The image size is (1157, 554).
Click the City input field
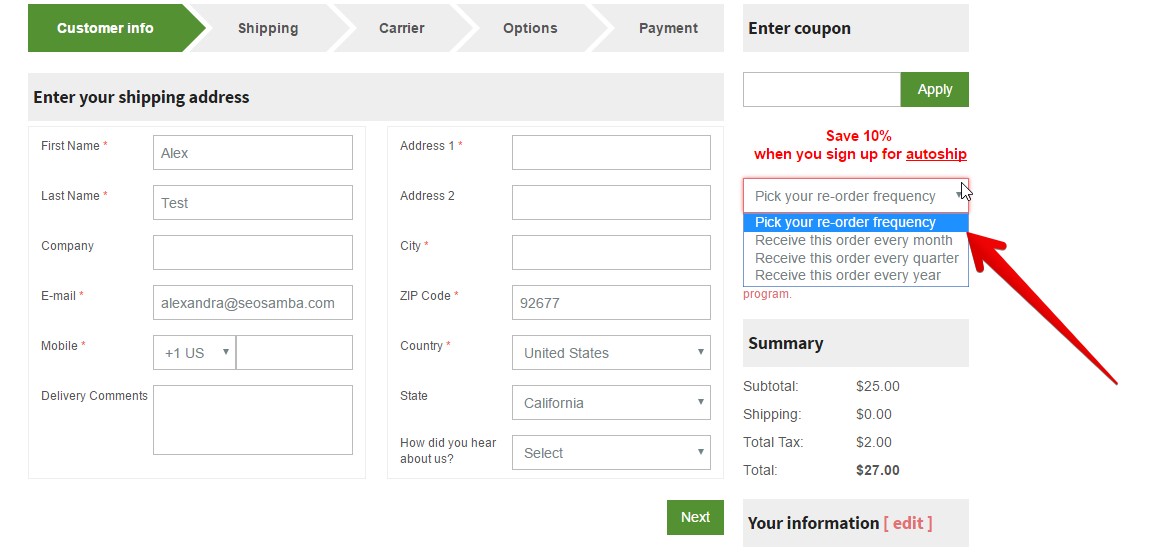point(611,252)
